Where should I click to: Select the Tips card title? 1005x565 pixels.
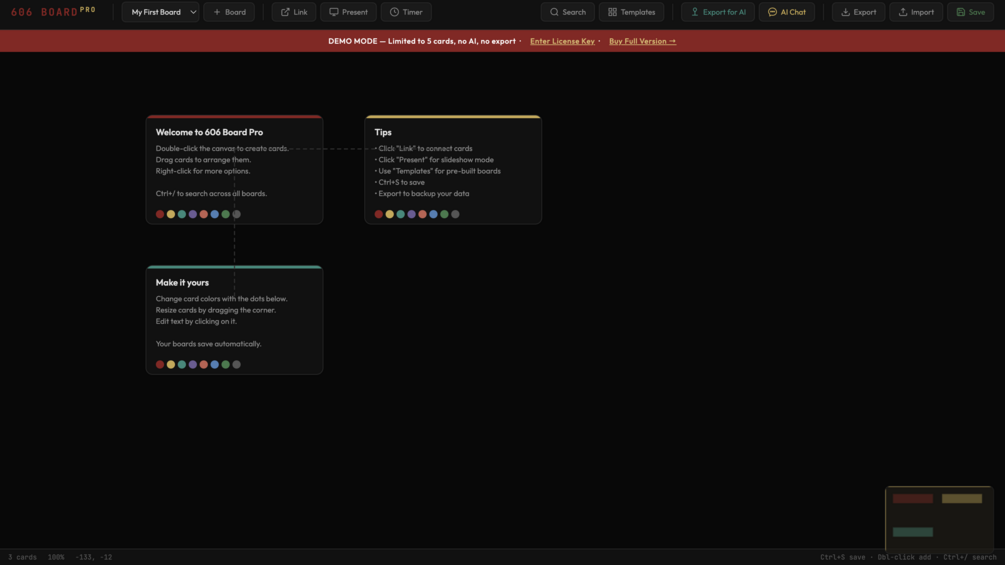point(383,132)
